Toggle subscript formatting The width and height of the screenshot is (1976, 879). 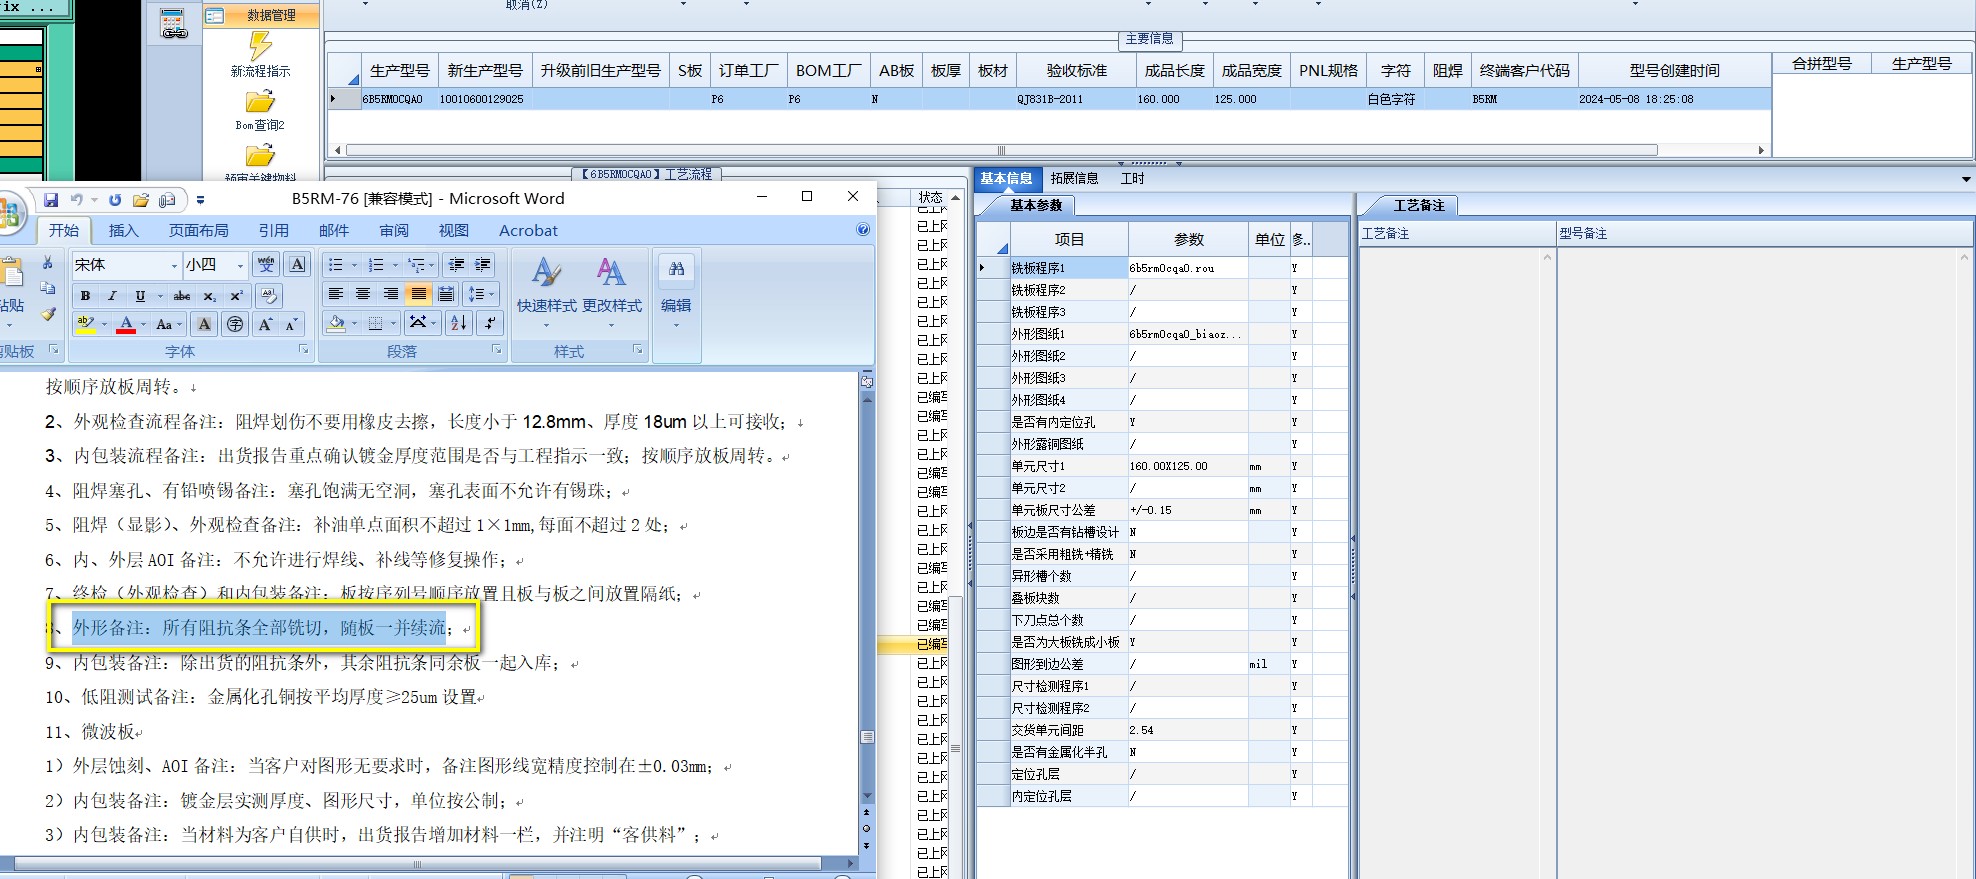point(209,295)
